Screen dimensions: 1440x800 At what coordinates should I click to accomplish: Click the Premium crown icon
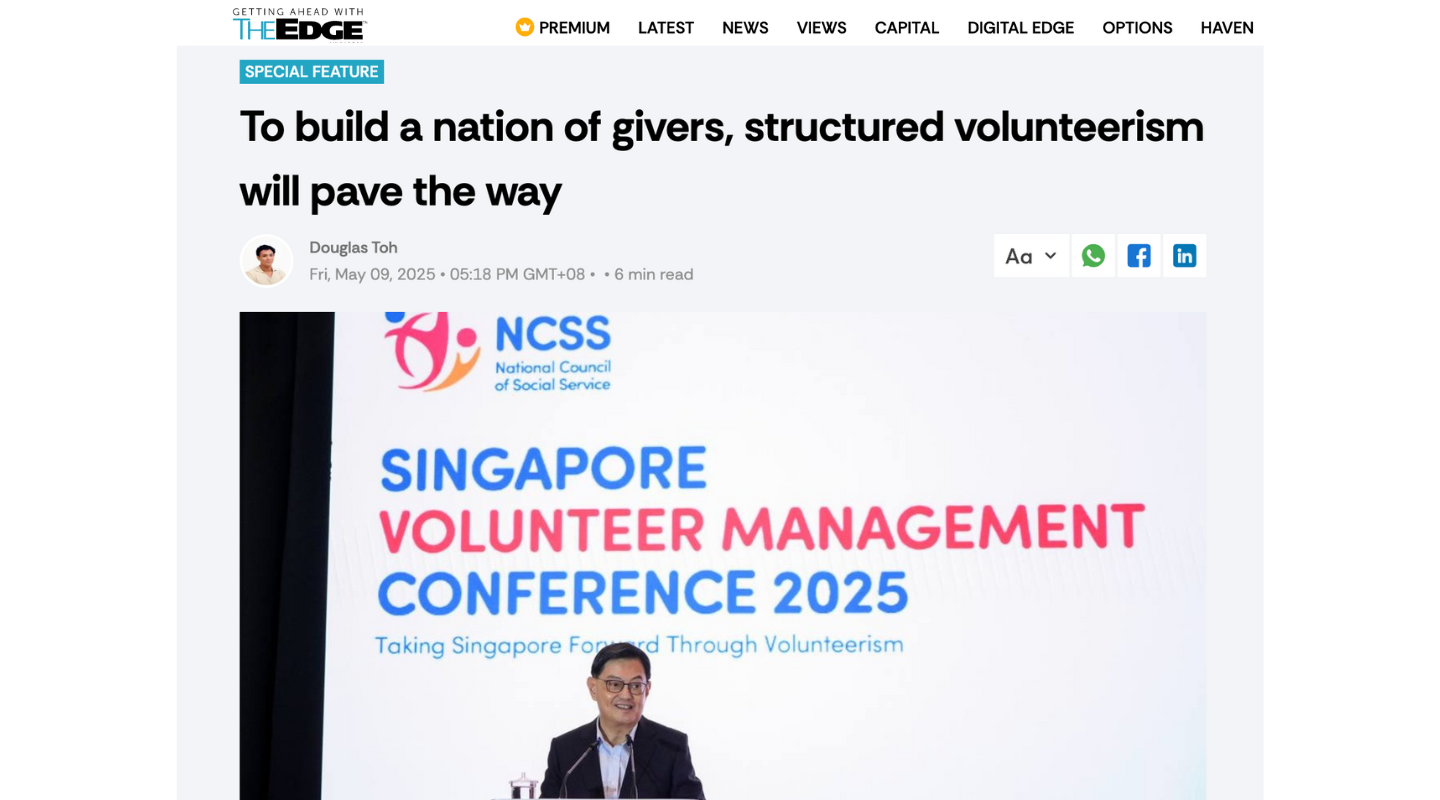point(524,27)
